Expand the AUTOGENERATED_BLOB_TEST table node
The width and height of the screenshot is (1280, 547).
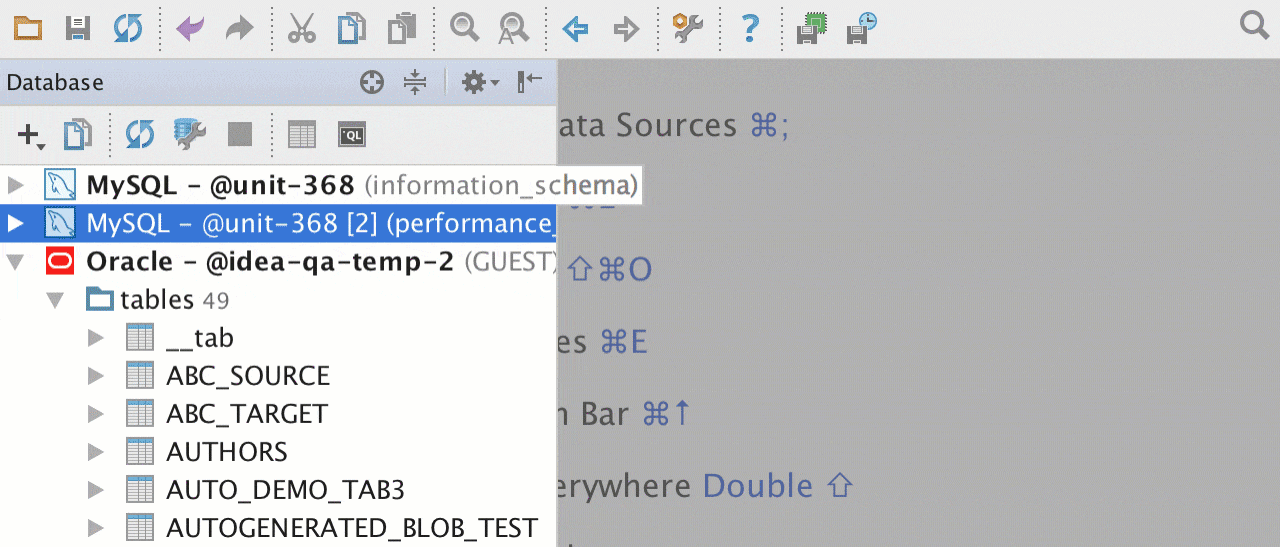pyautogui.click(x=96, y=528)
